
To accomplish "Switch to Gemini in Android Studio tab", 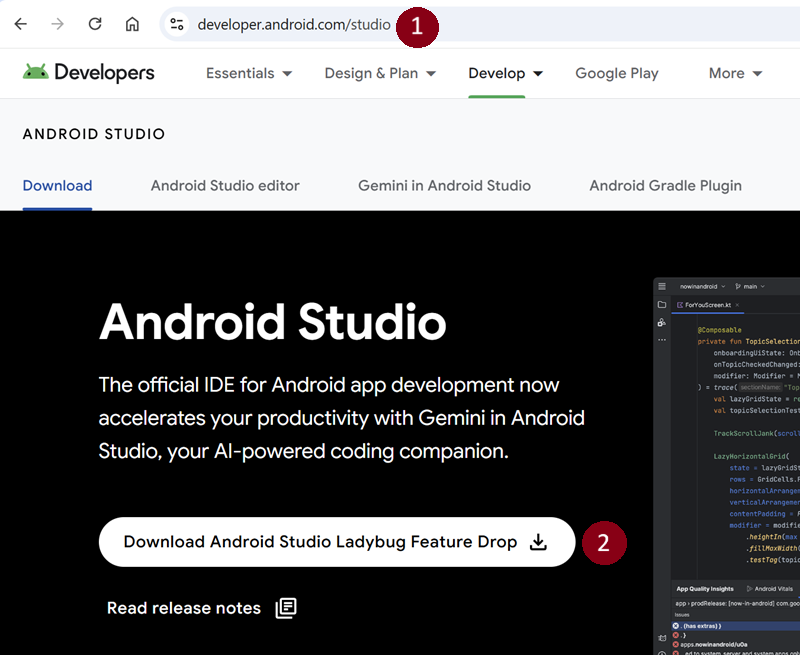I will coord(444,186).
